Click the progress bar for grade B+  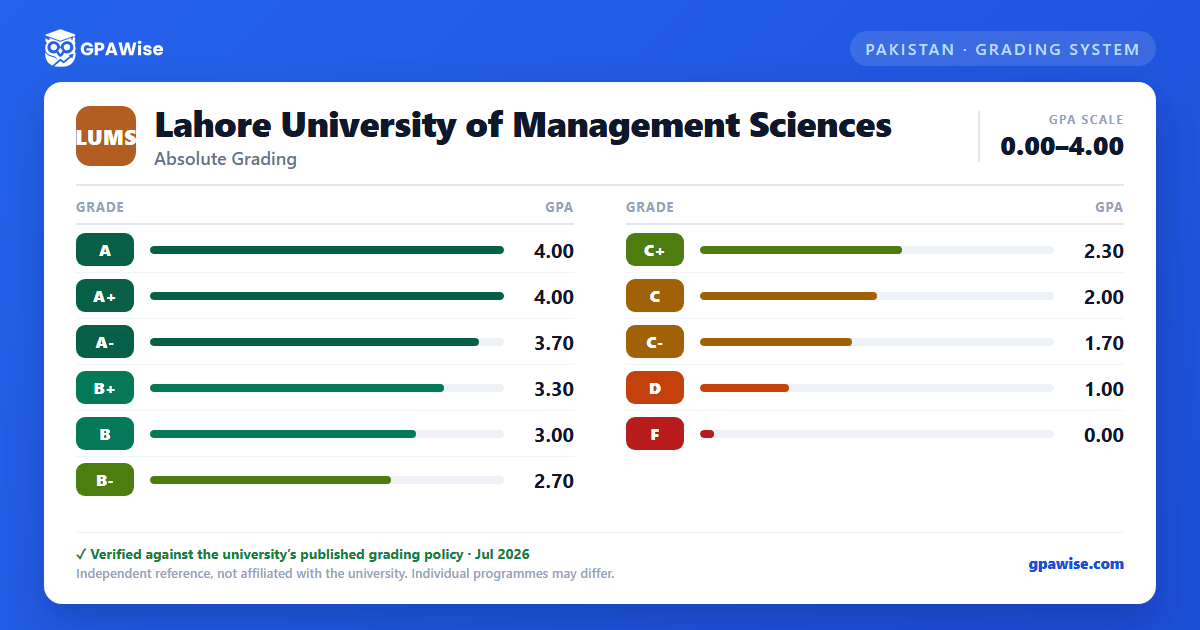pyautogui.click(x=327, y=388)
